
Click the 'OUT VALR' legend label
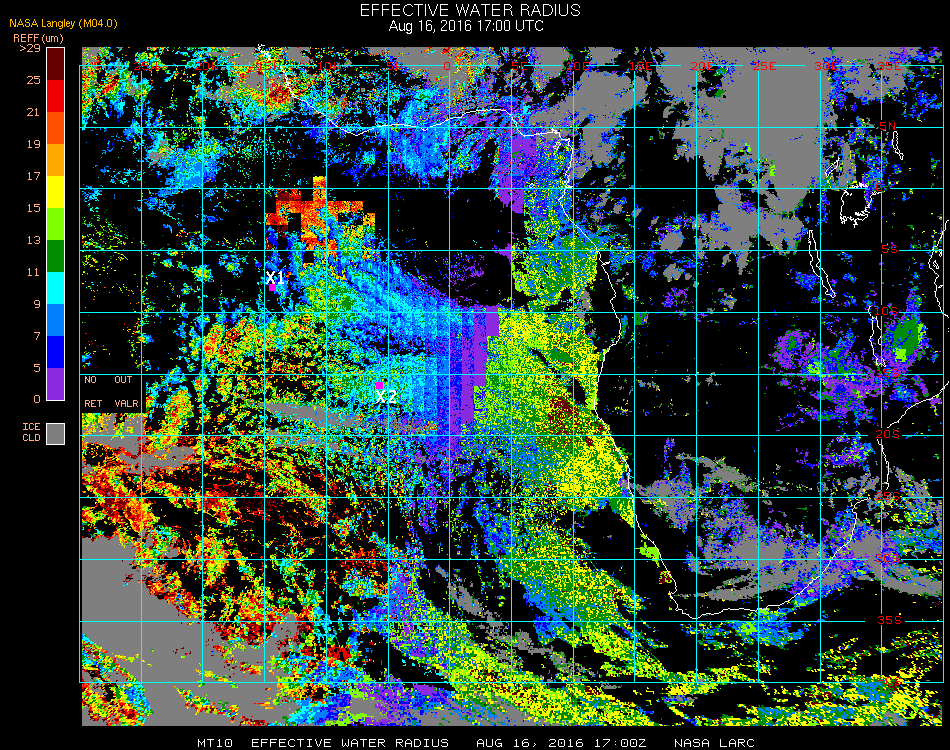click(x=126, y=391)
